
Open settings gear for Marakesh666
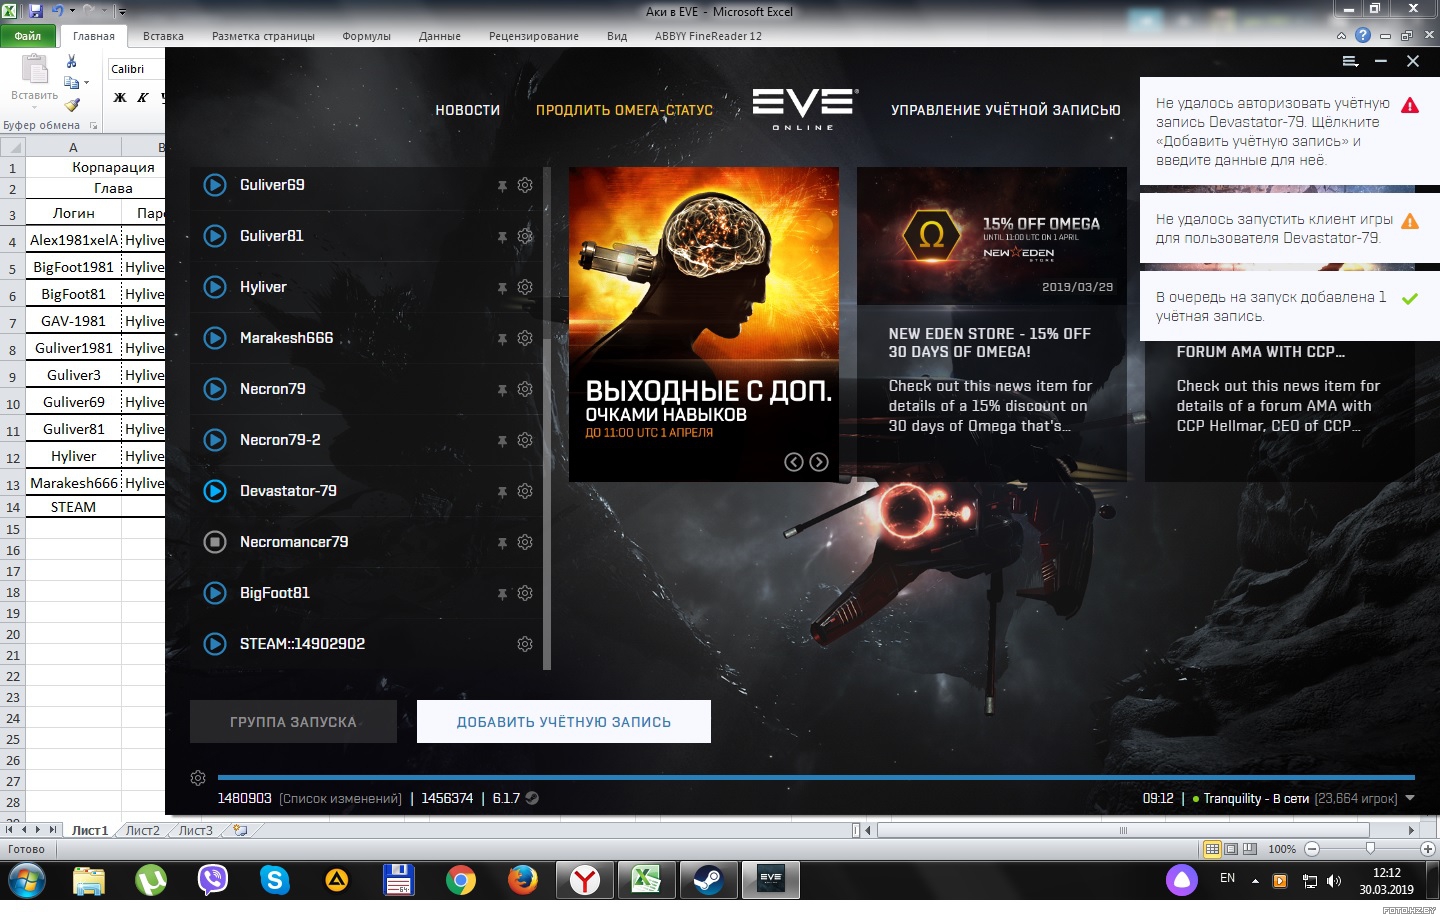[x=525, y=338]
